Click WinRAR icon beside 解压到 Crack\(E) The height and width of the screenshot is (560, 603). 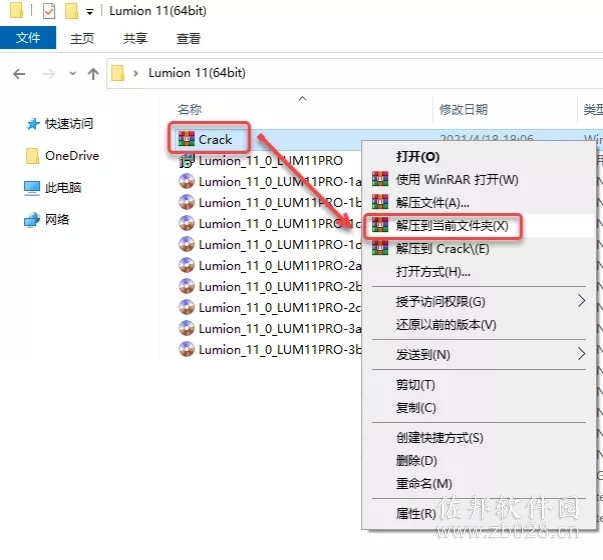tap(380, 248)
